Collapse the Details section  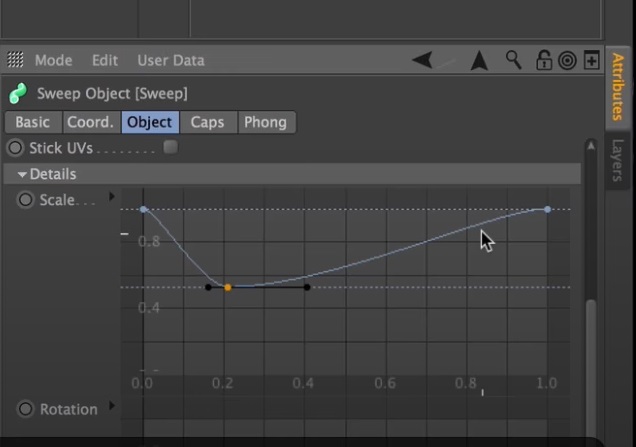22,174
